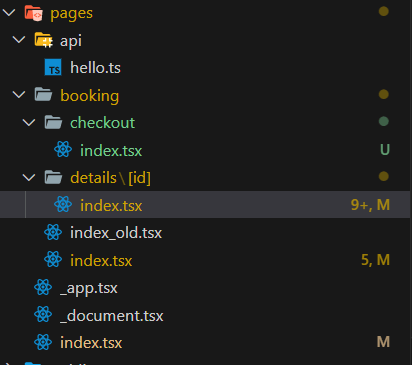Viewport: 412px width, 365px height.
Task: Open index.tsx with 5 problems
Action: tap(101, 260)
